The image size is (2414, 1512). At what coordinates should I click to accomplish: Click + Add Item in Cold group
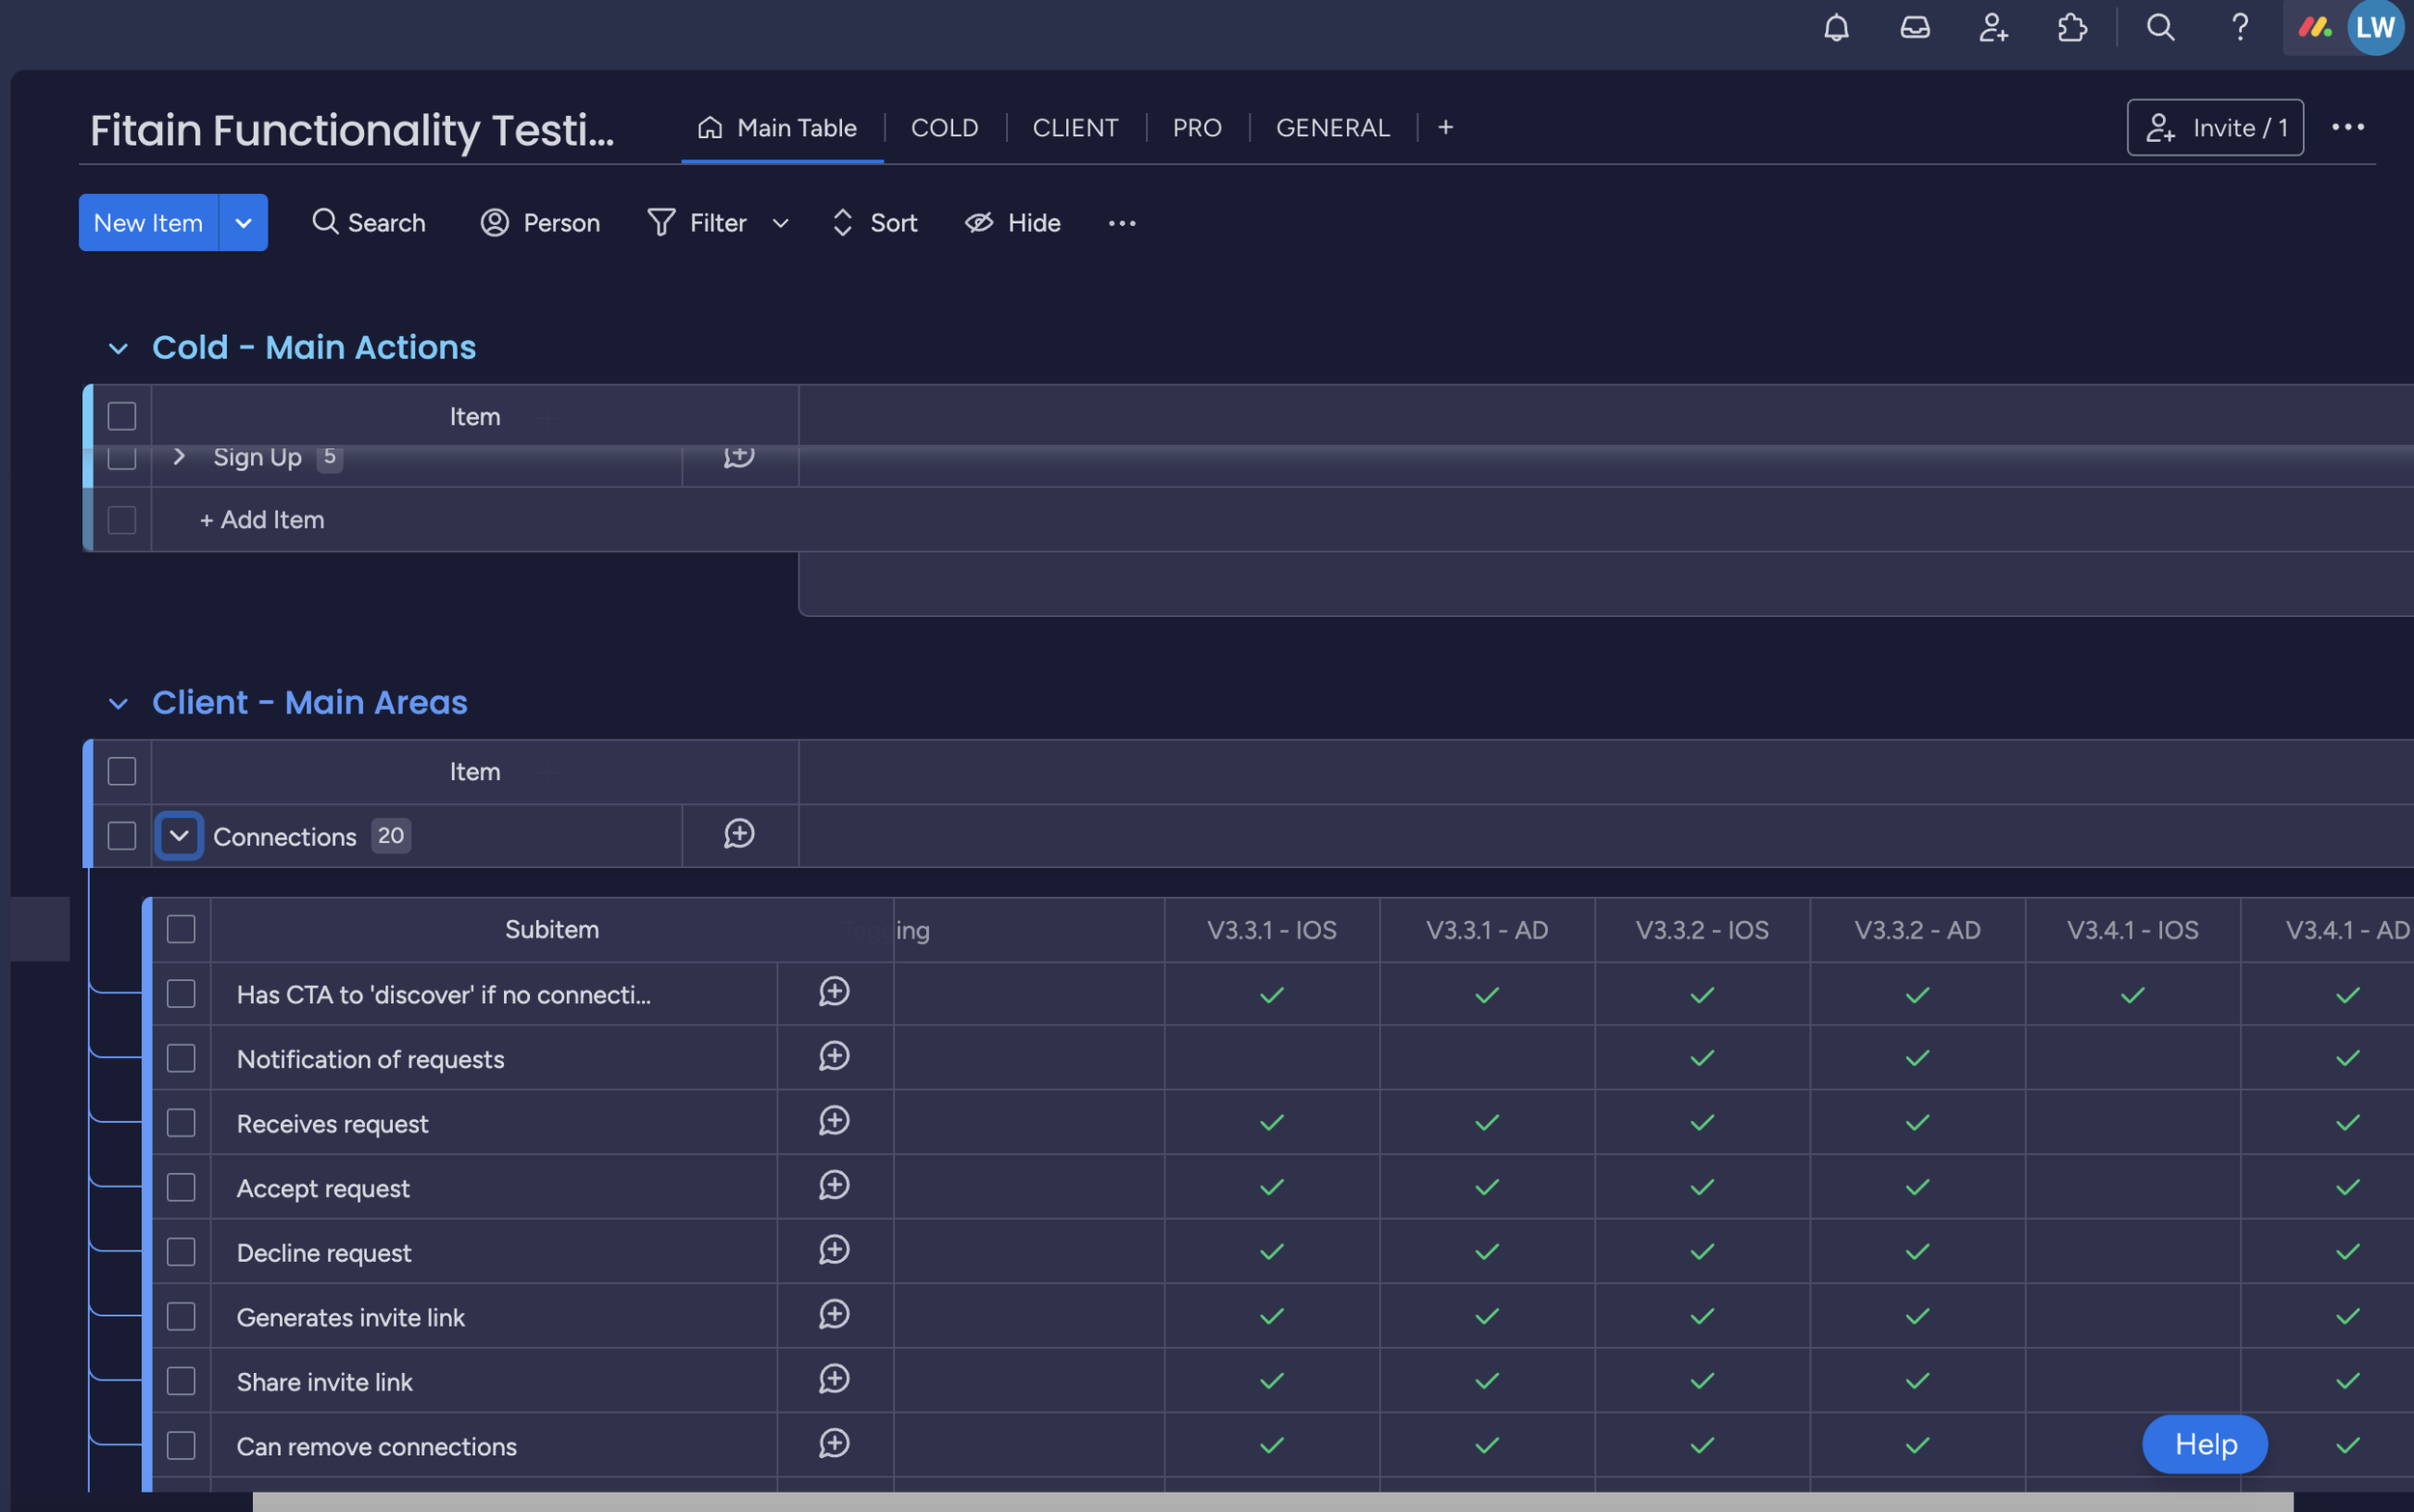[x=262, y=520]
